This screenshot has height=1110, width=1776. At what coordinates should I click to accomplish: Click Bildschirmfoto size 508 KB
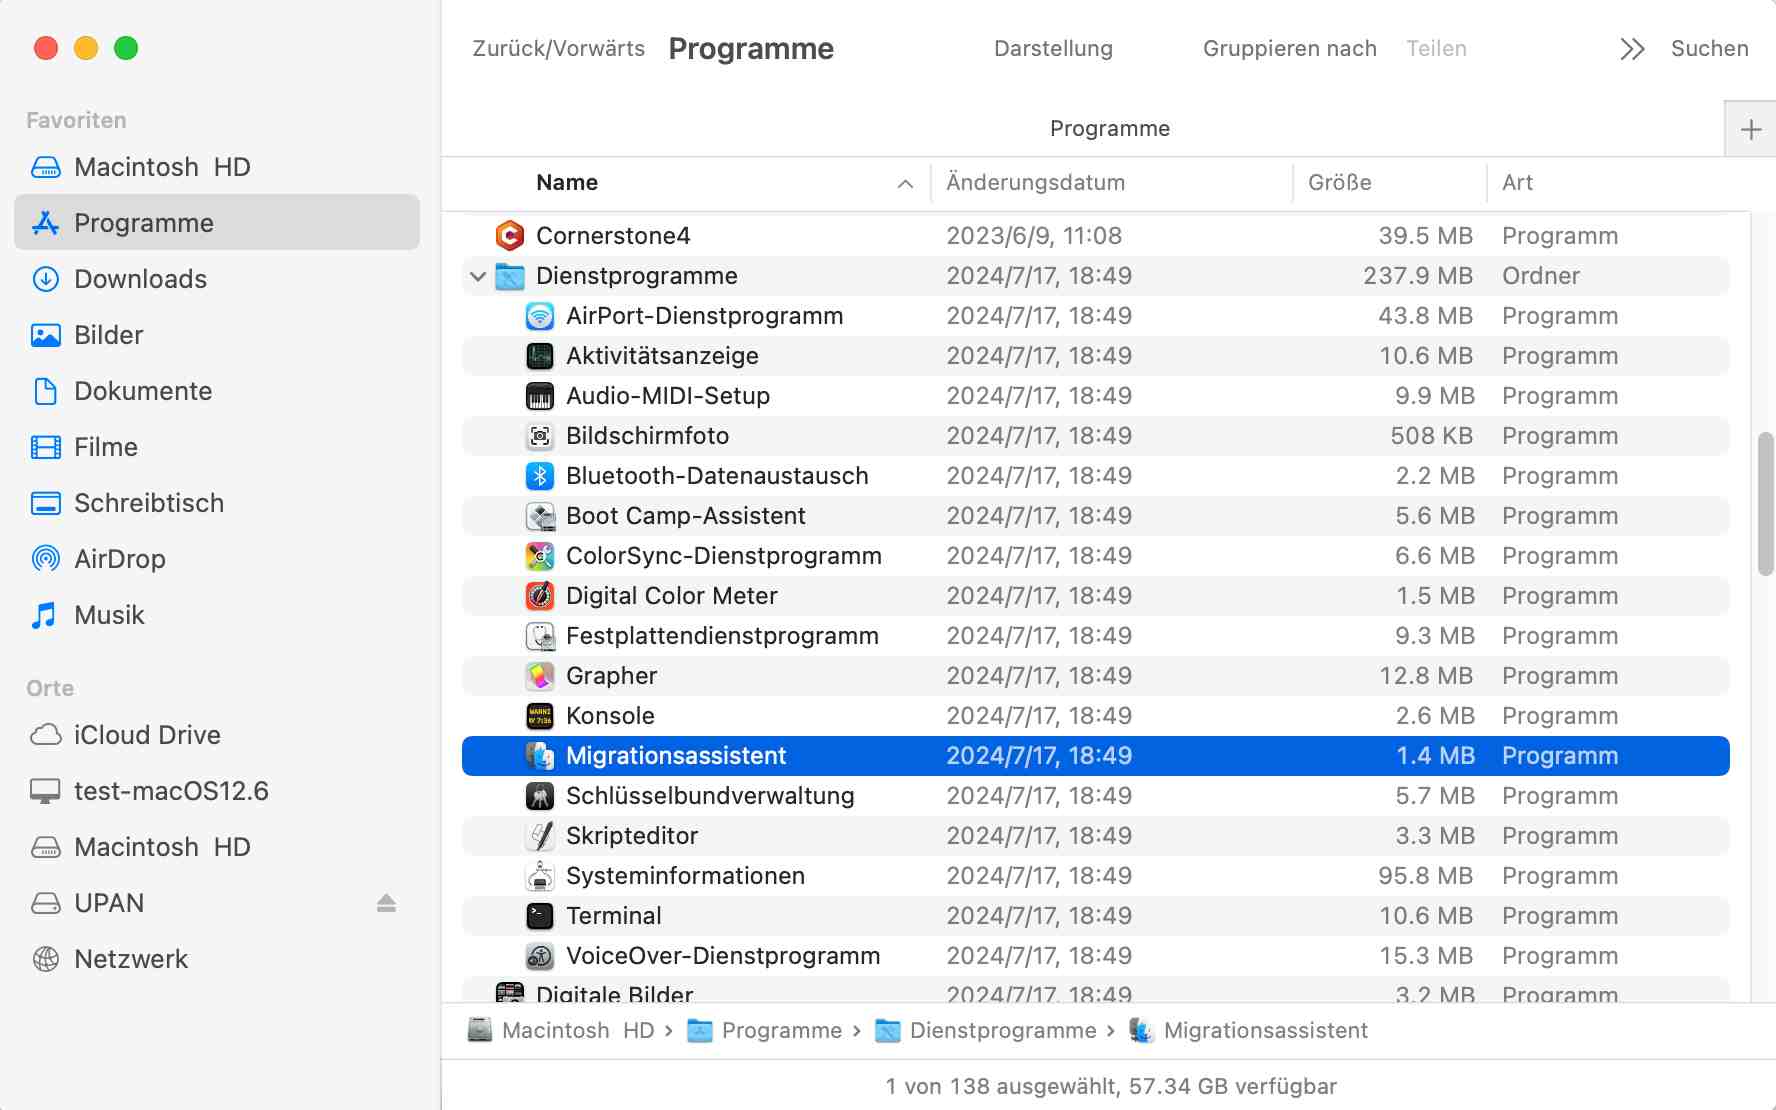1432,436
